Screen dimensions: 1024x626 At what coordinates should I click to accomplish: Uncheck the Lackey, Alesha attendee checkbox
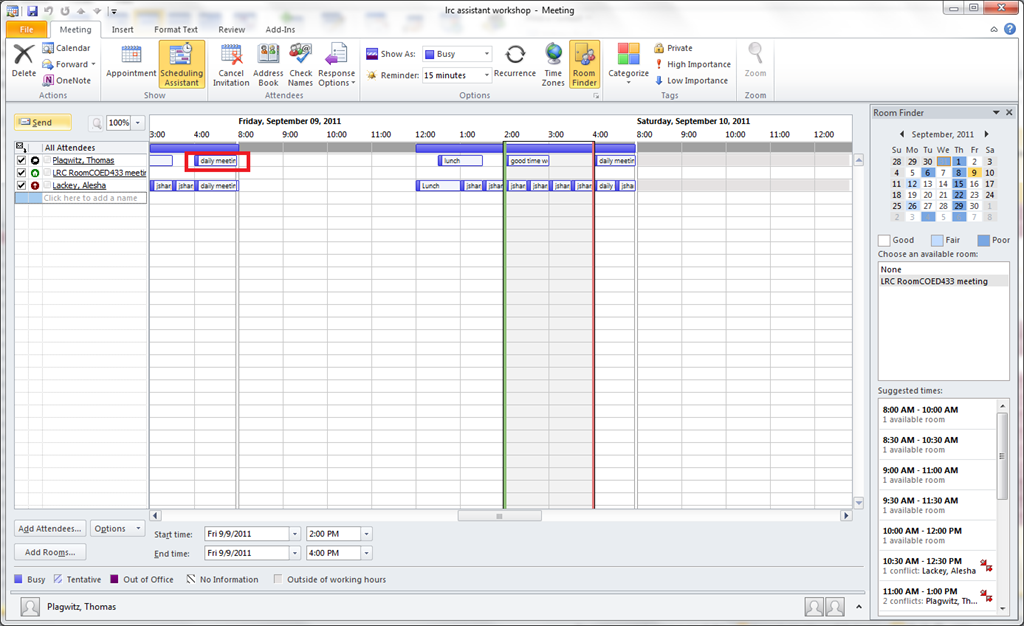click(22, 185)
